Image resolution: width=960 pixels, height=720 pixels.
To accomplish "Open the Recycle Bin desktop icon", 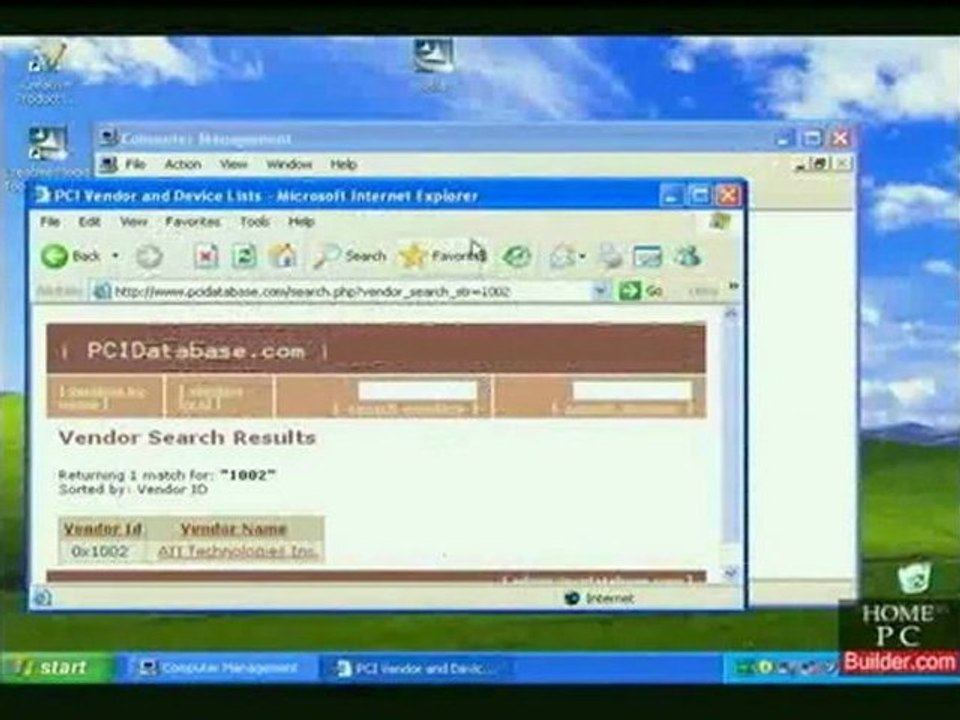I will pos(913,578).
